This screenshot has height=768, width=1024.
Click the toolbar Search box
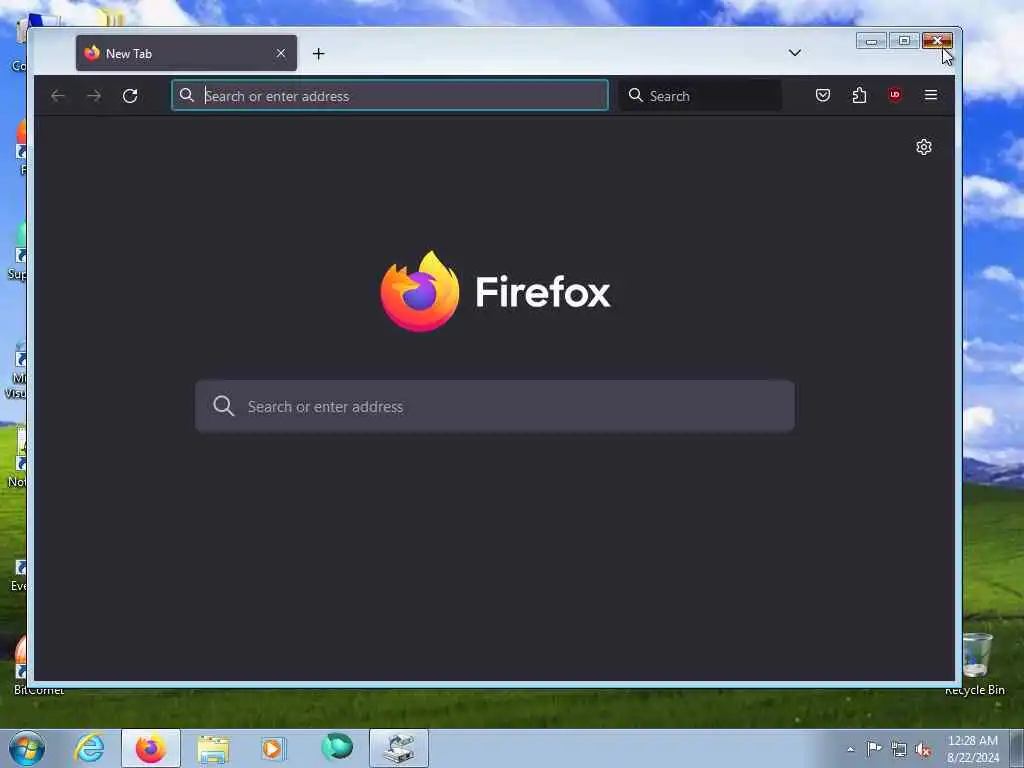click(x=700, y=95)
